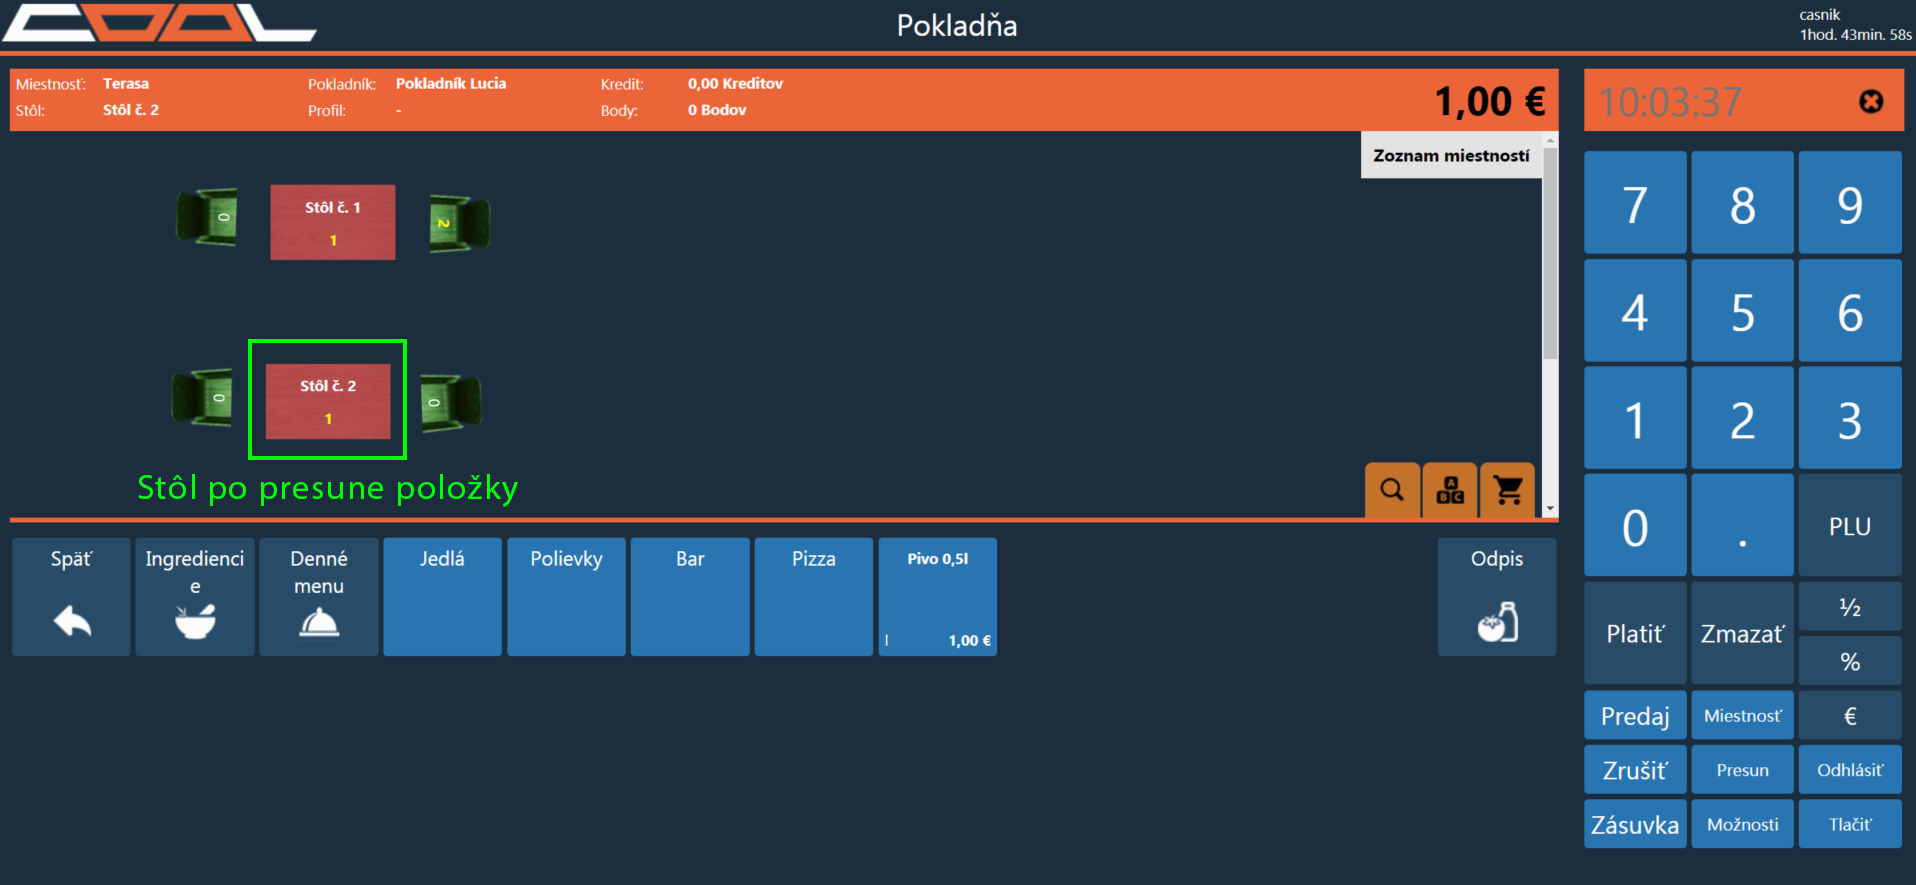The width and height of the screenshot is (1916, 885).
Task: Open the Možnosti options menu
Action: 1742,824
